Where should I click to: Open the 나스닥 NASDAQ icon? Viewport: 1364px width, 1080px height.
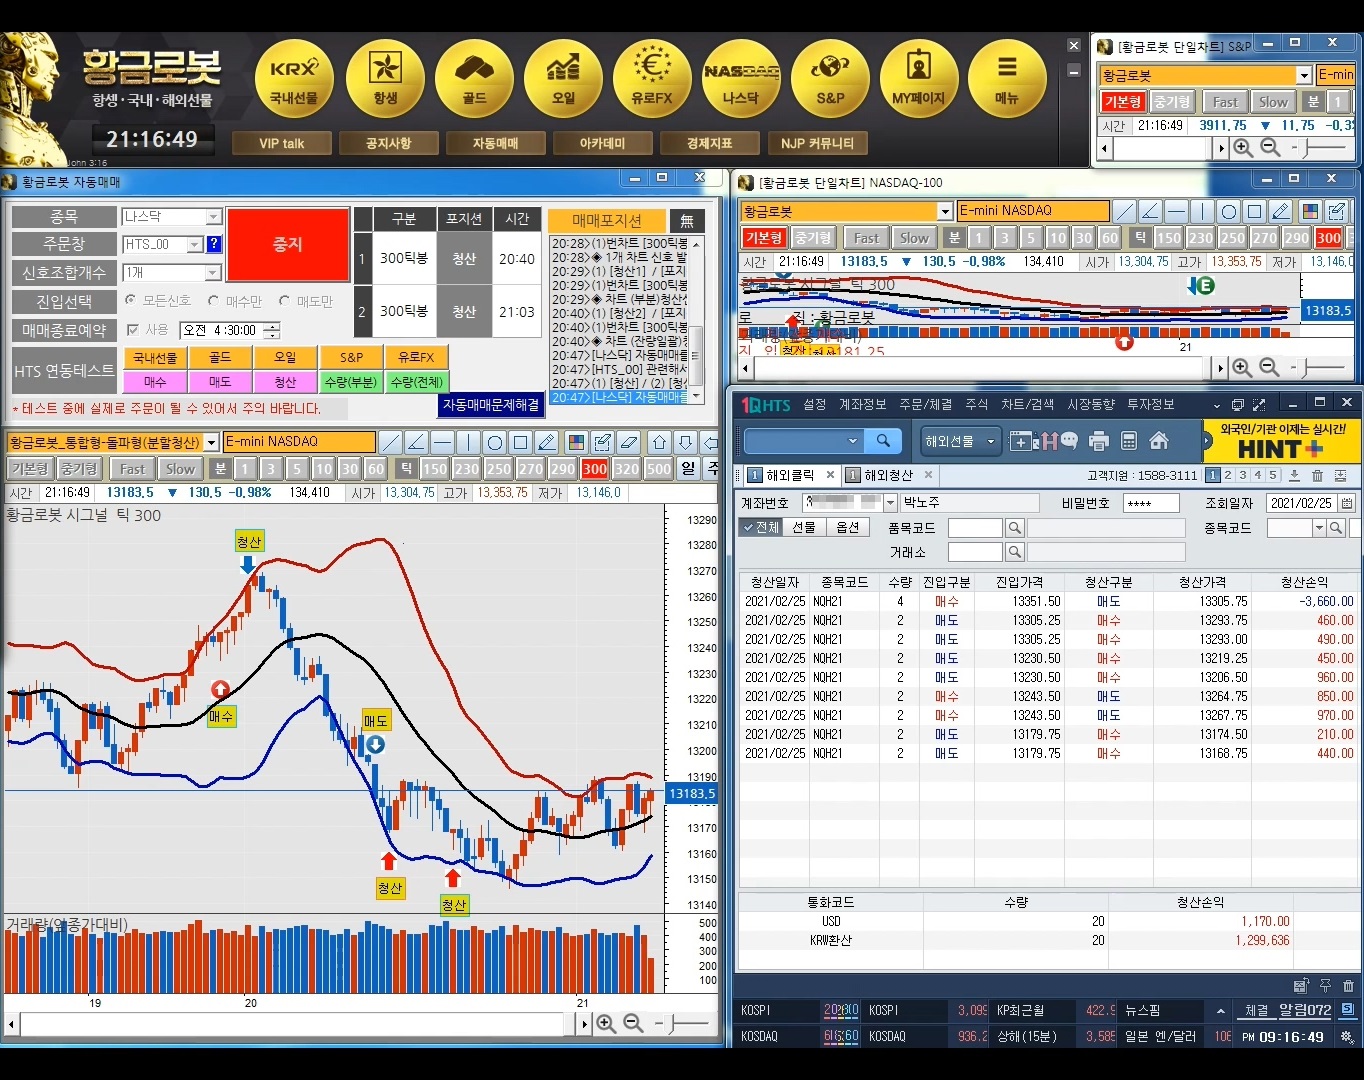coord(741,79)
